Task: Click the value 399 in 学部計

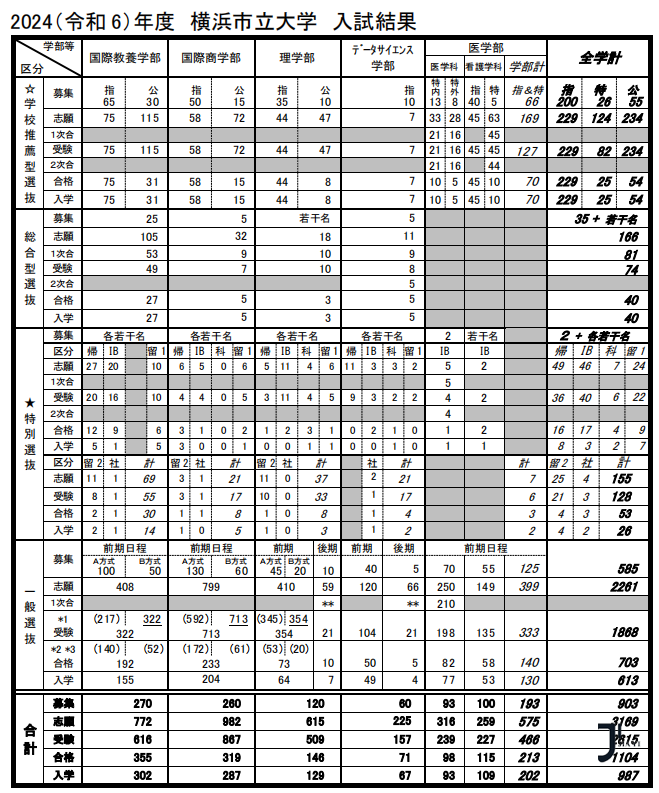Action: 529,587
